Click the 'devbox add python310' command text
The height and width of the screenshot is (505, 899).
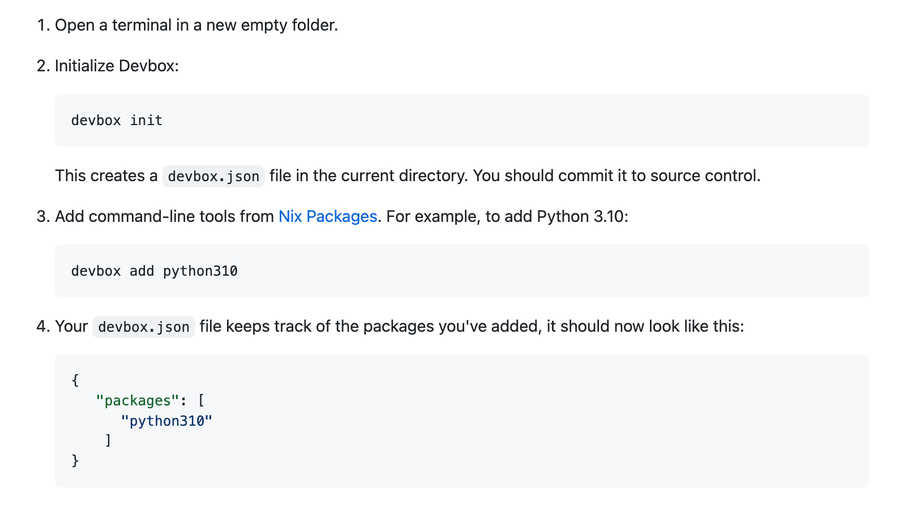pyautogui.click(x=154, y=271)
